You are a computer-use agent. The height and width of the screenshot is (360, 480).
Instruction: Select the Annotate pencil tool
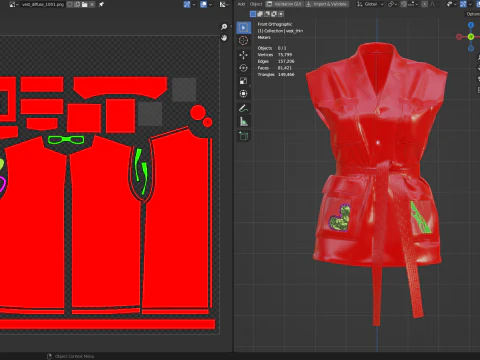tap(244, 109)
